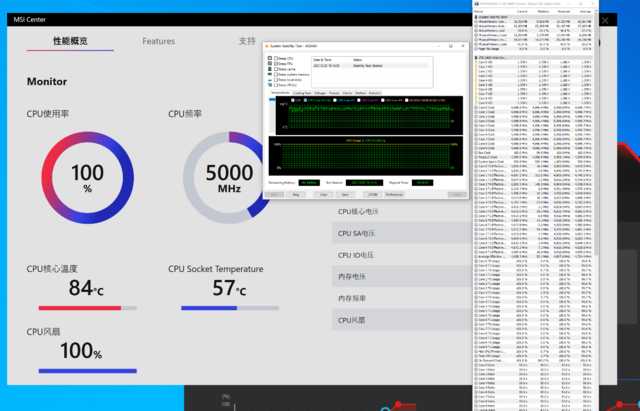Toggle the Stress CPU checkbox
Image resolution: width=640 pixels, height=411 pixels.
[276, 58]
